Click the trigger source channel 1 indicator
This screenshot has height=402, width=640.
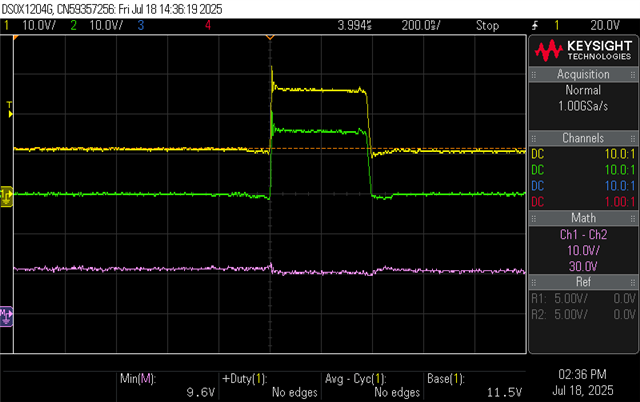557,25
